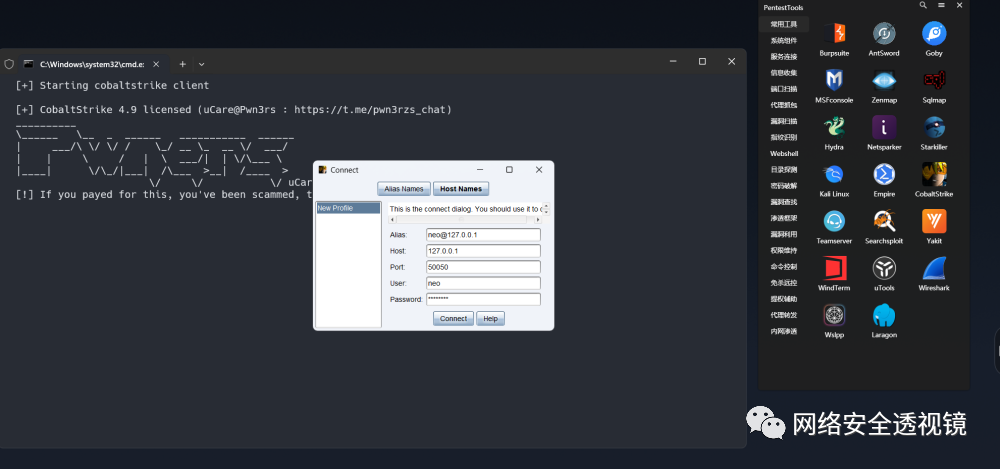Click the PentestTools search magnifier icon
Screen dimensions: 1000x469
pos(923,5)
